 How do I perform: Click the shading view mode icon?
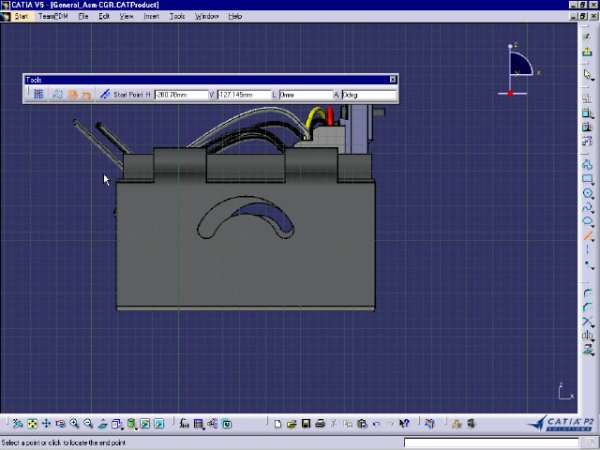pyautogui.click(x=131, y=424)
